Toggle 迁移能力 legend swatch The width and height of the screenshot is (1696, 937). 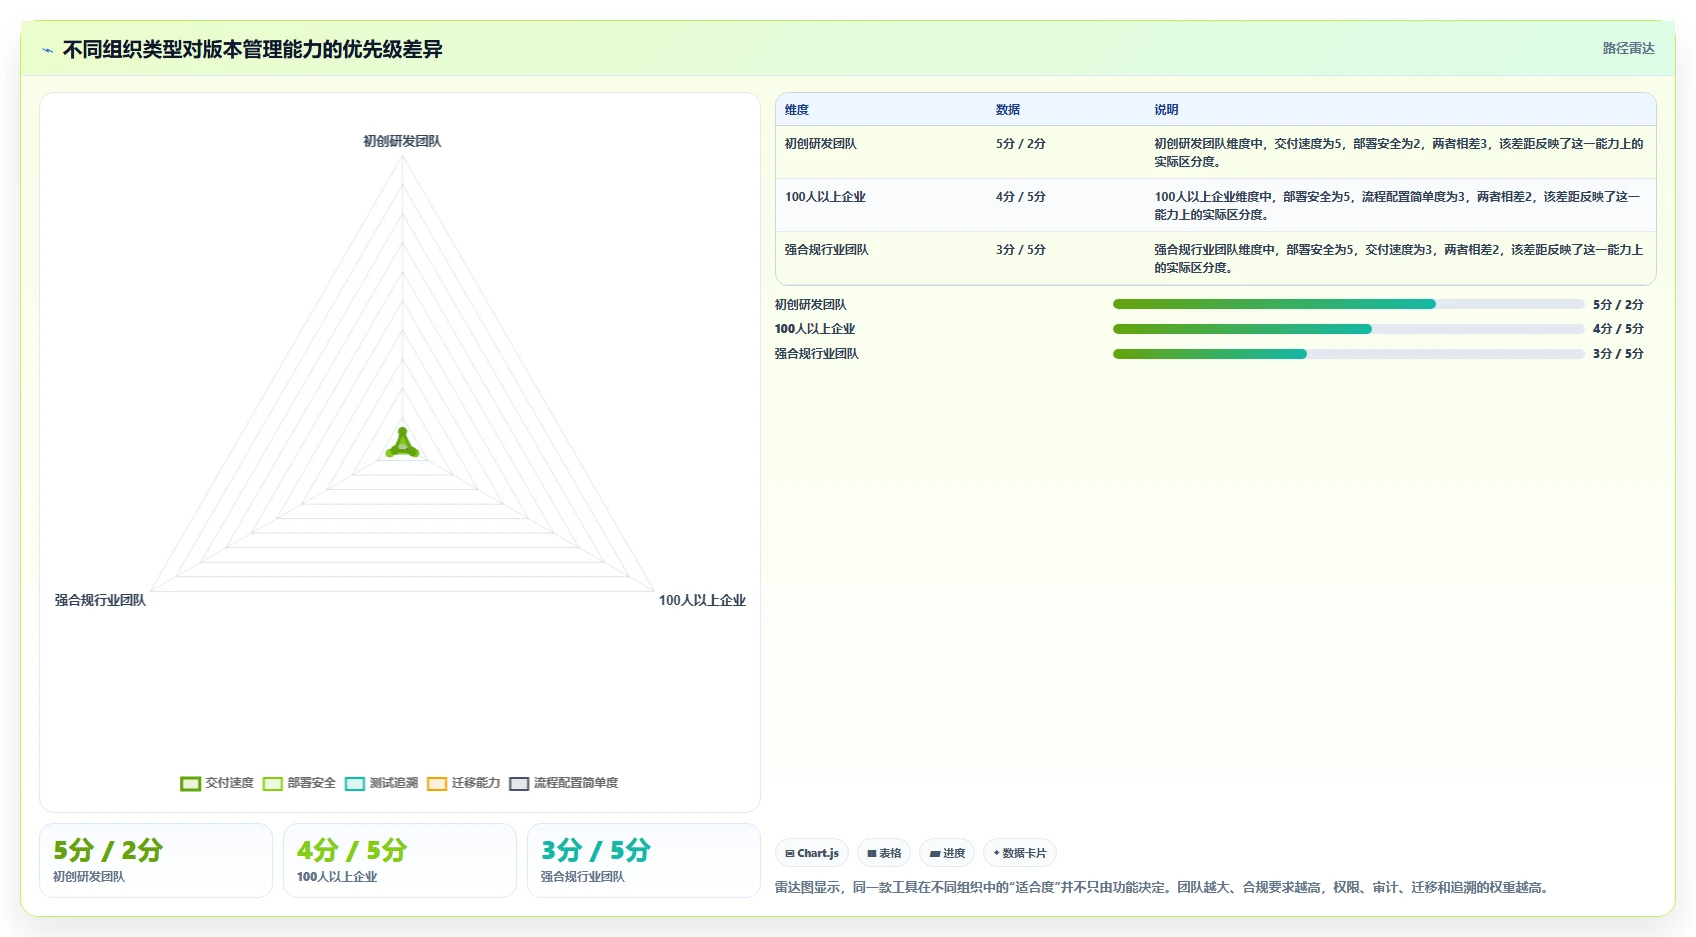[x=436, y=783]
